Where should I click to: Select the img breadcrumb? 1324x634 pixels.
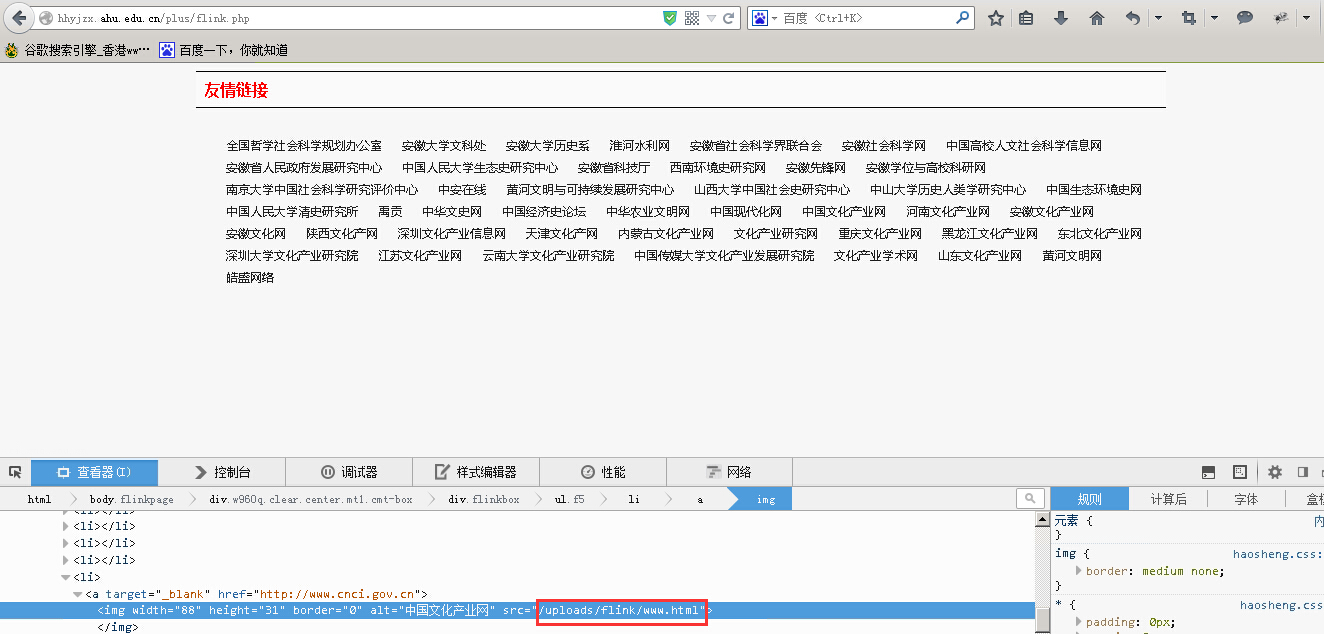765,499
